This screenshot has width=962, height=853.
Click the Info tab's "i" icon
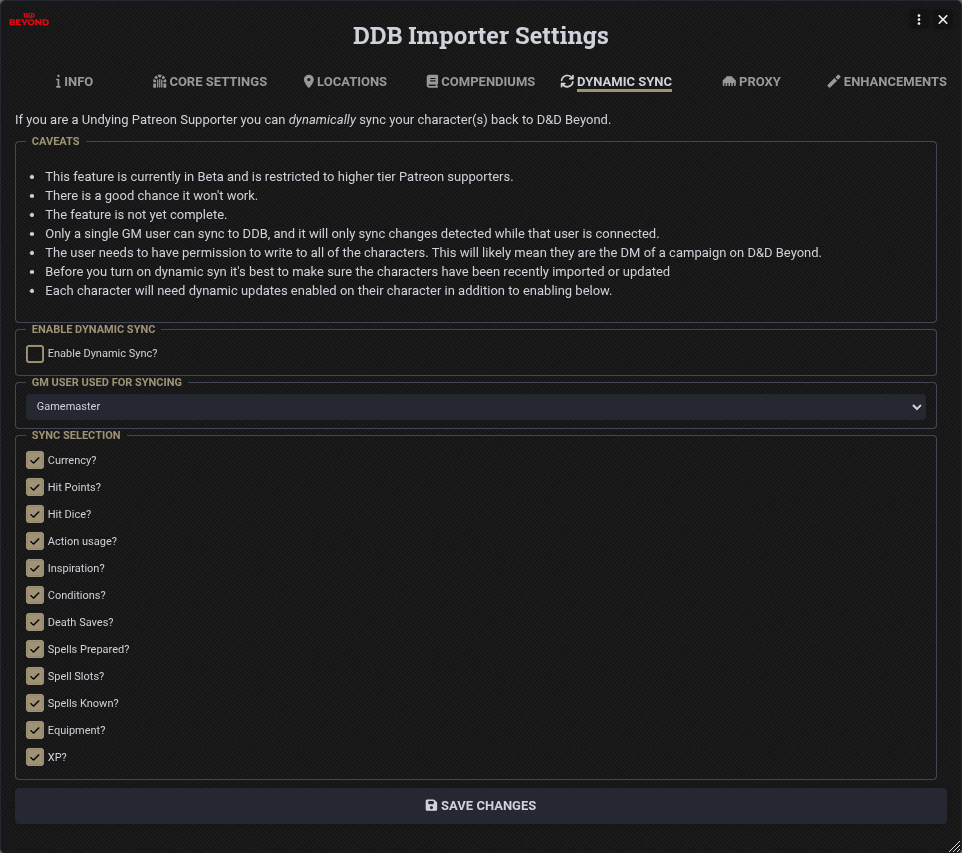(58, 82)
